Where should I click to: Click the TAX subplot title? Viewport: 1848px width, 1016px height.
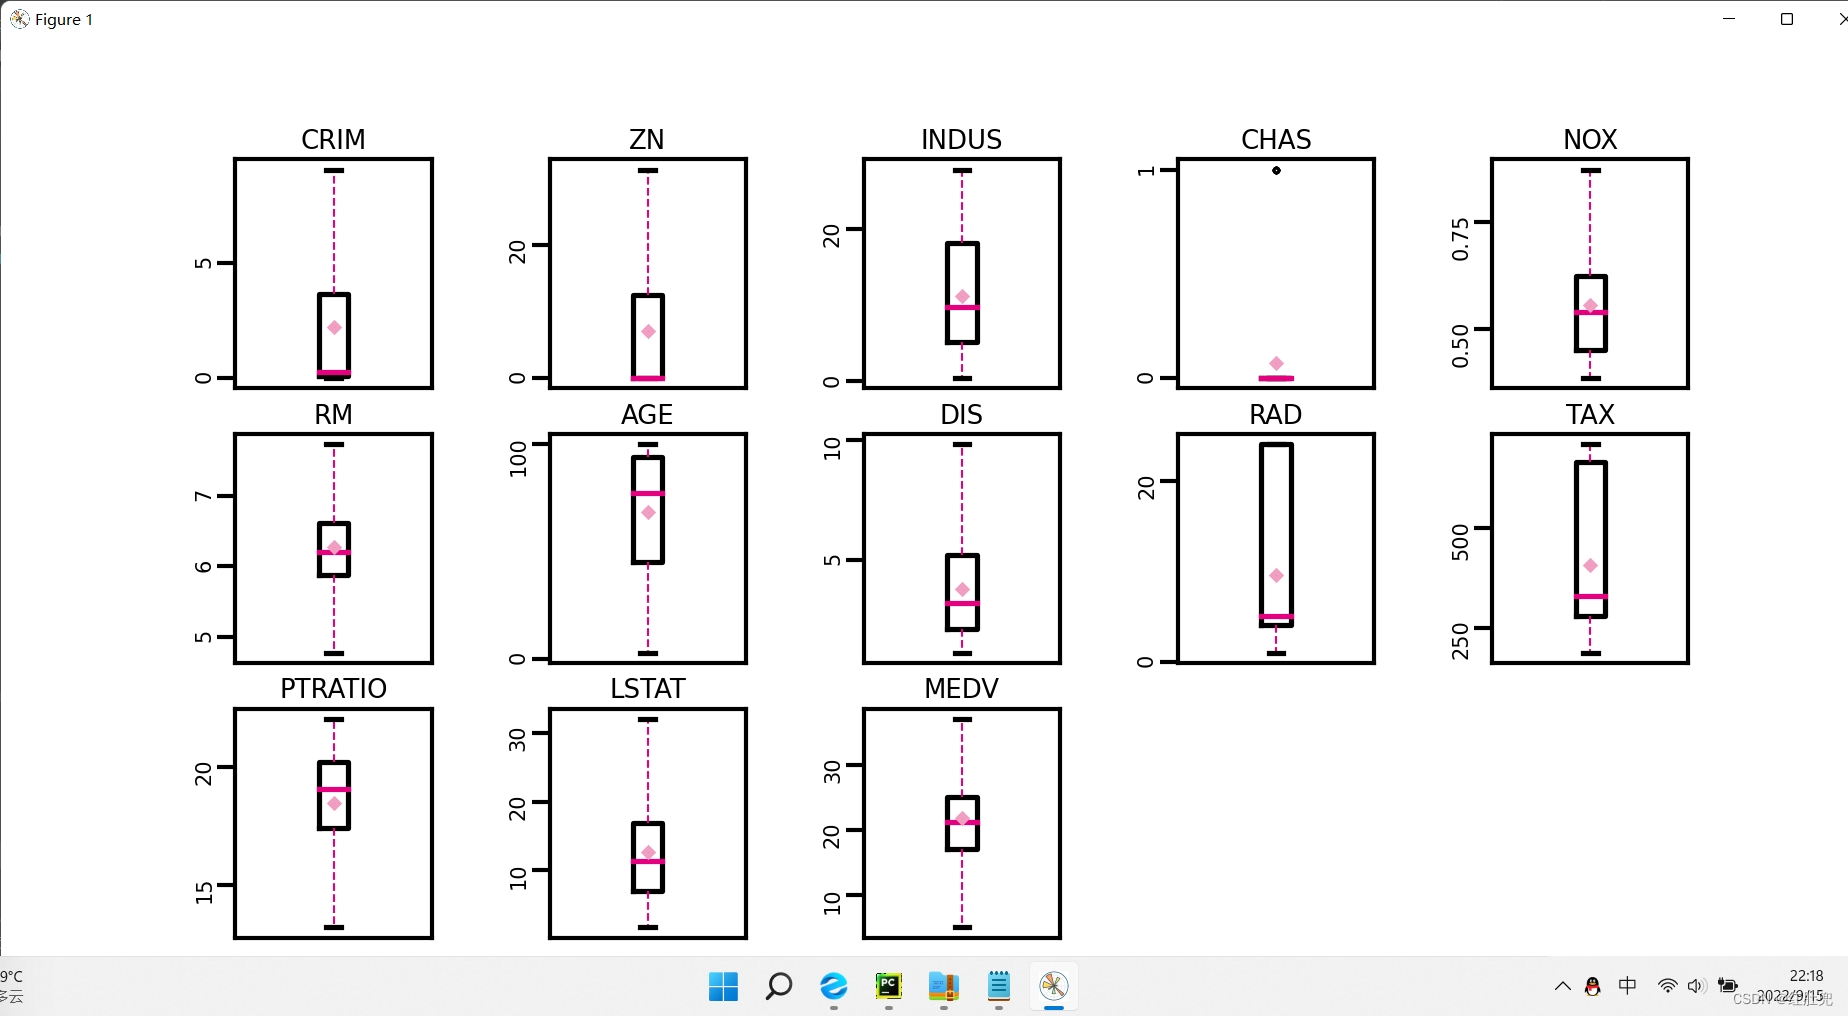coord(1590,415)
